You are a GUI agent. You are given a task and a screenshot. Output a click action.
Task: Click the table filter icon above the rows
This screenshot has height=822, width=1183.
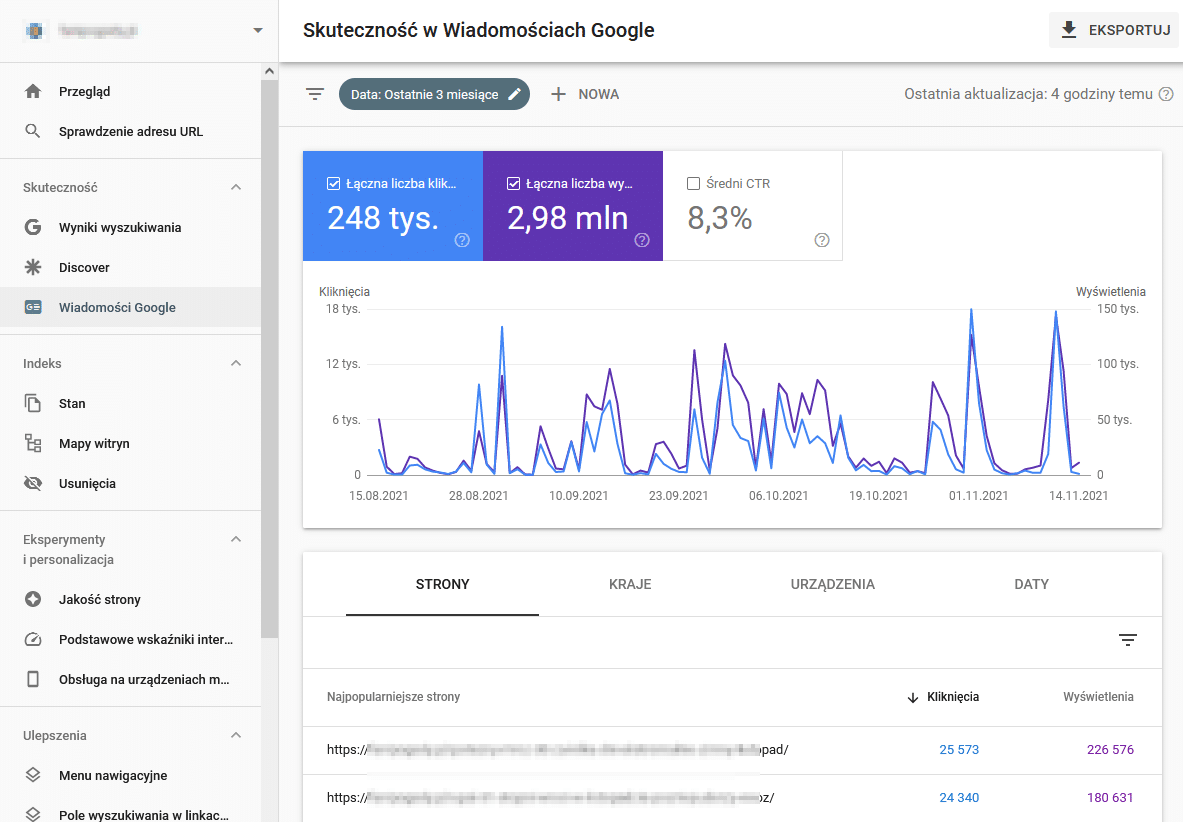pos(1128,640)
